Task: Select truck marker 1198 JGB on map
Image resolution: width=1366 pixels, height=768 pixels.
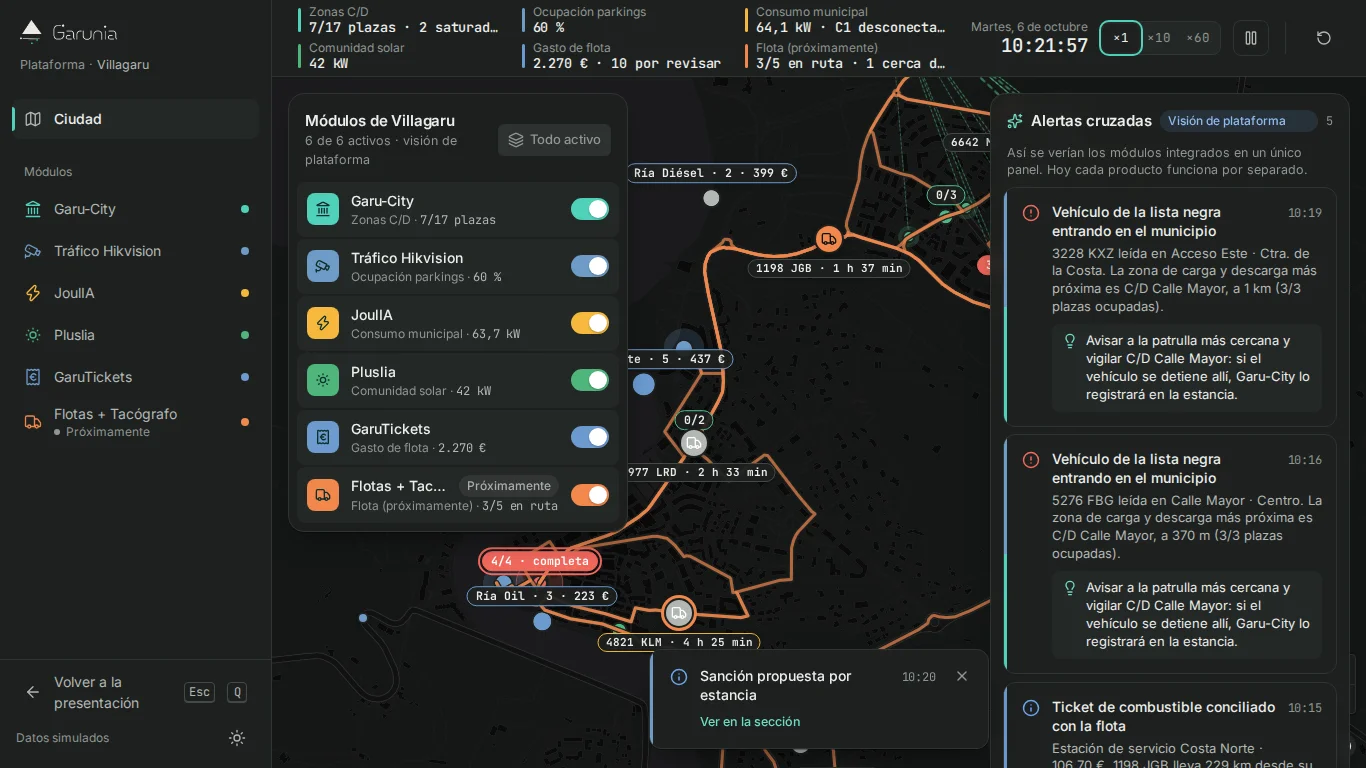Action: pos(828,239)
